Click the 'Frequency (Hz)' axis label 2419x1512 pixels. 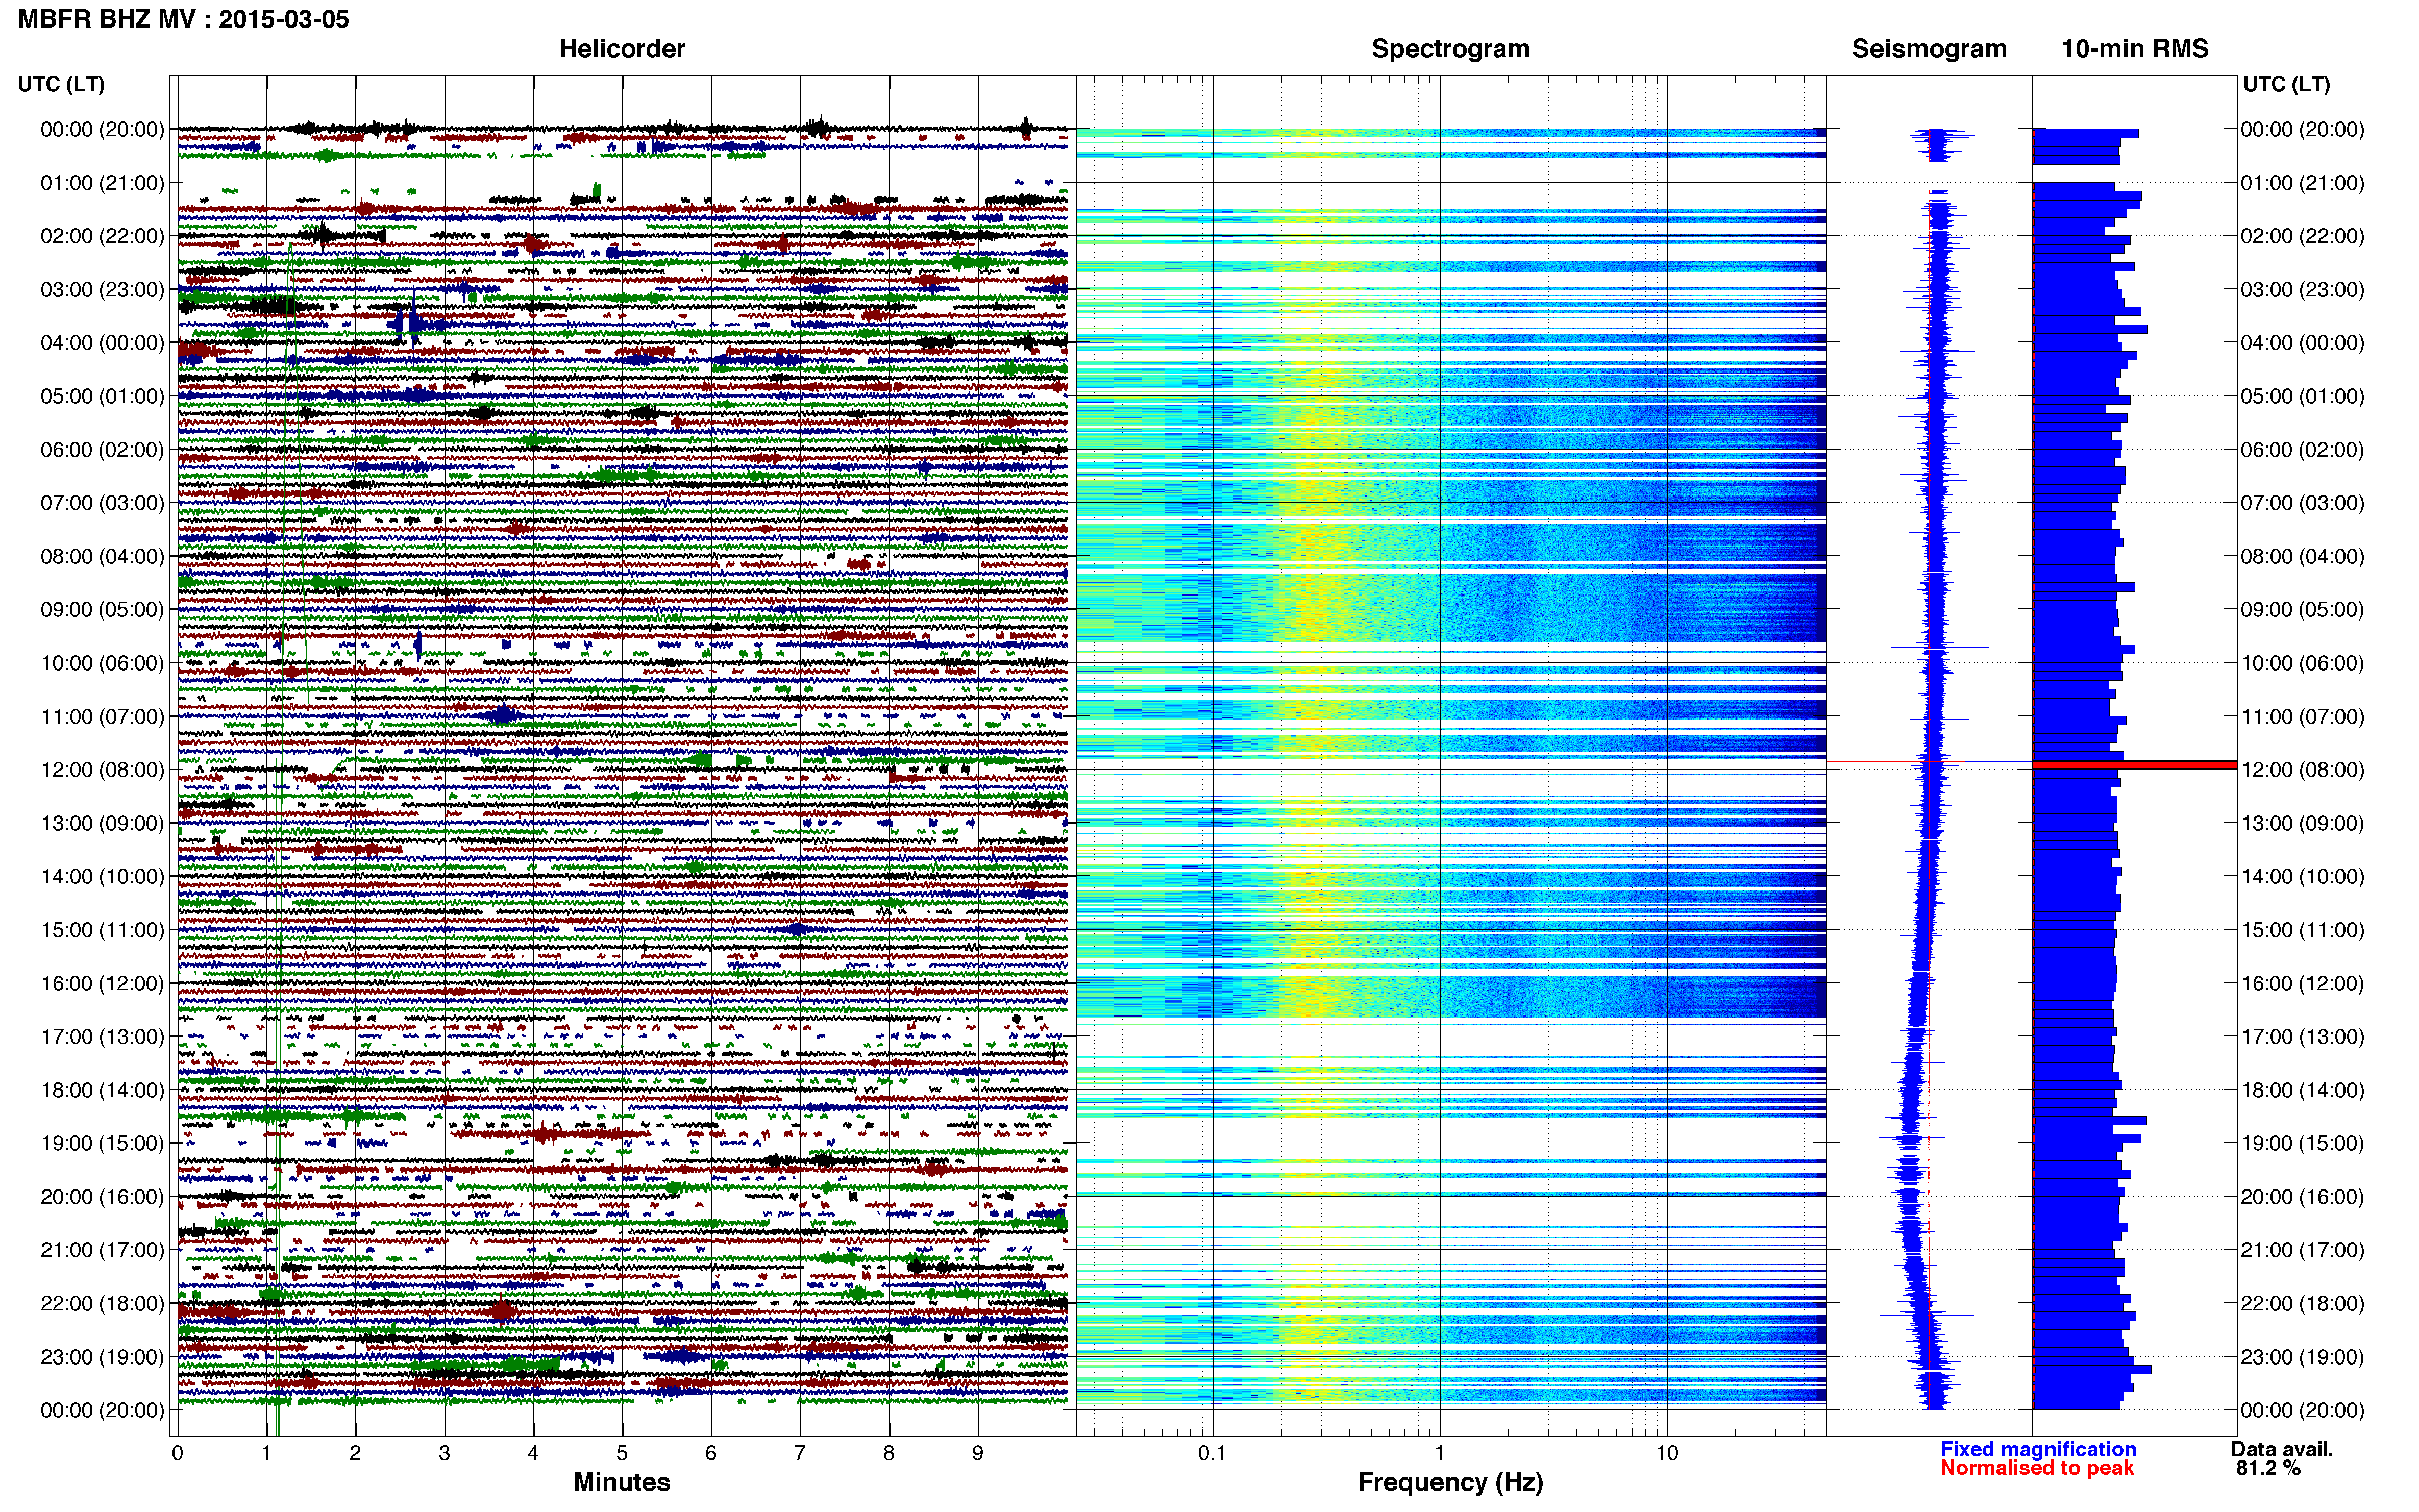click(1450, 1482)
